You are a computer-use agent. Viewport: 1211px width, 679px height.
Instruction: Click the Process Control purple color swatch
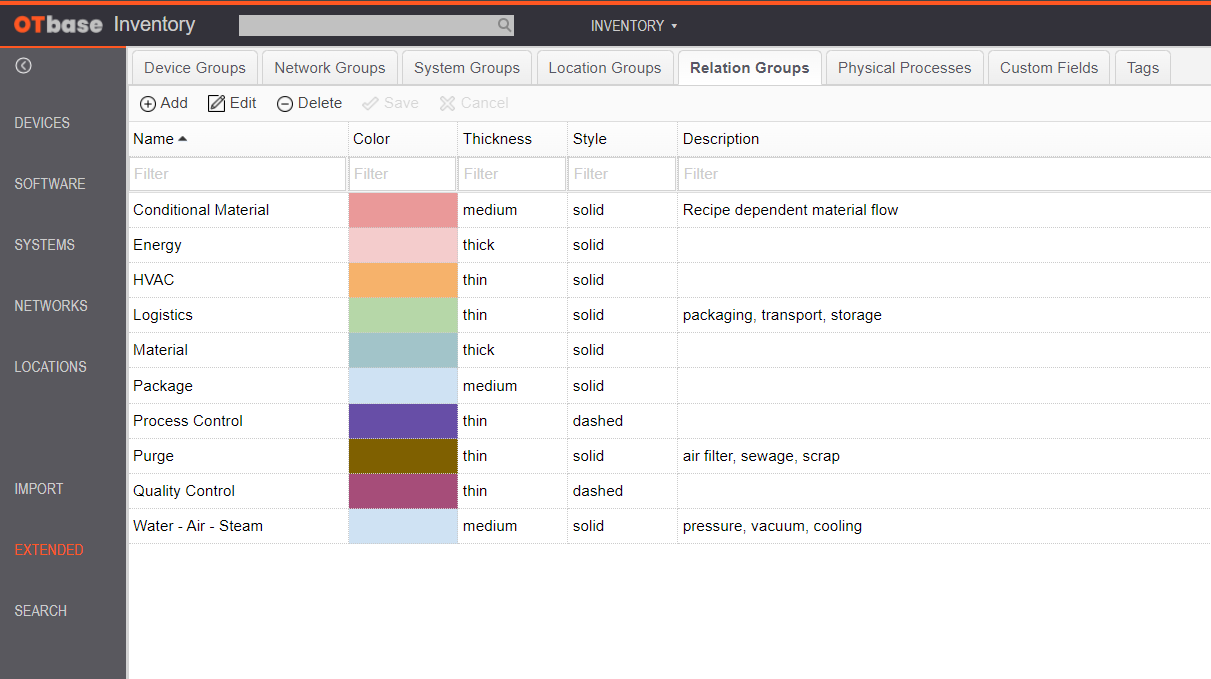[402, 420]
